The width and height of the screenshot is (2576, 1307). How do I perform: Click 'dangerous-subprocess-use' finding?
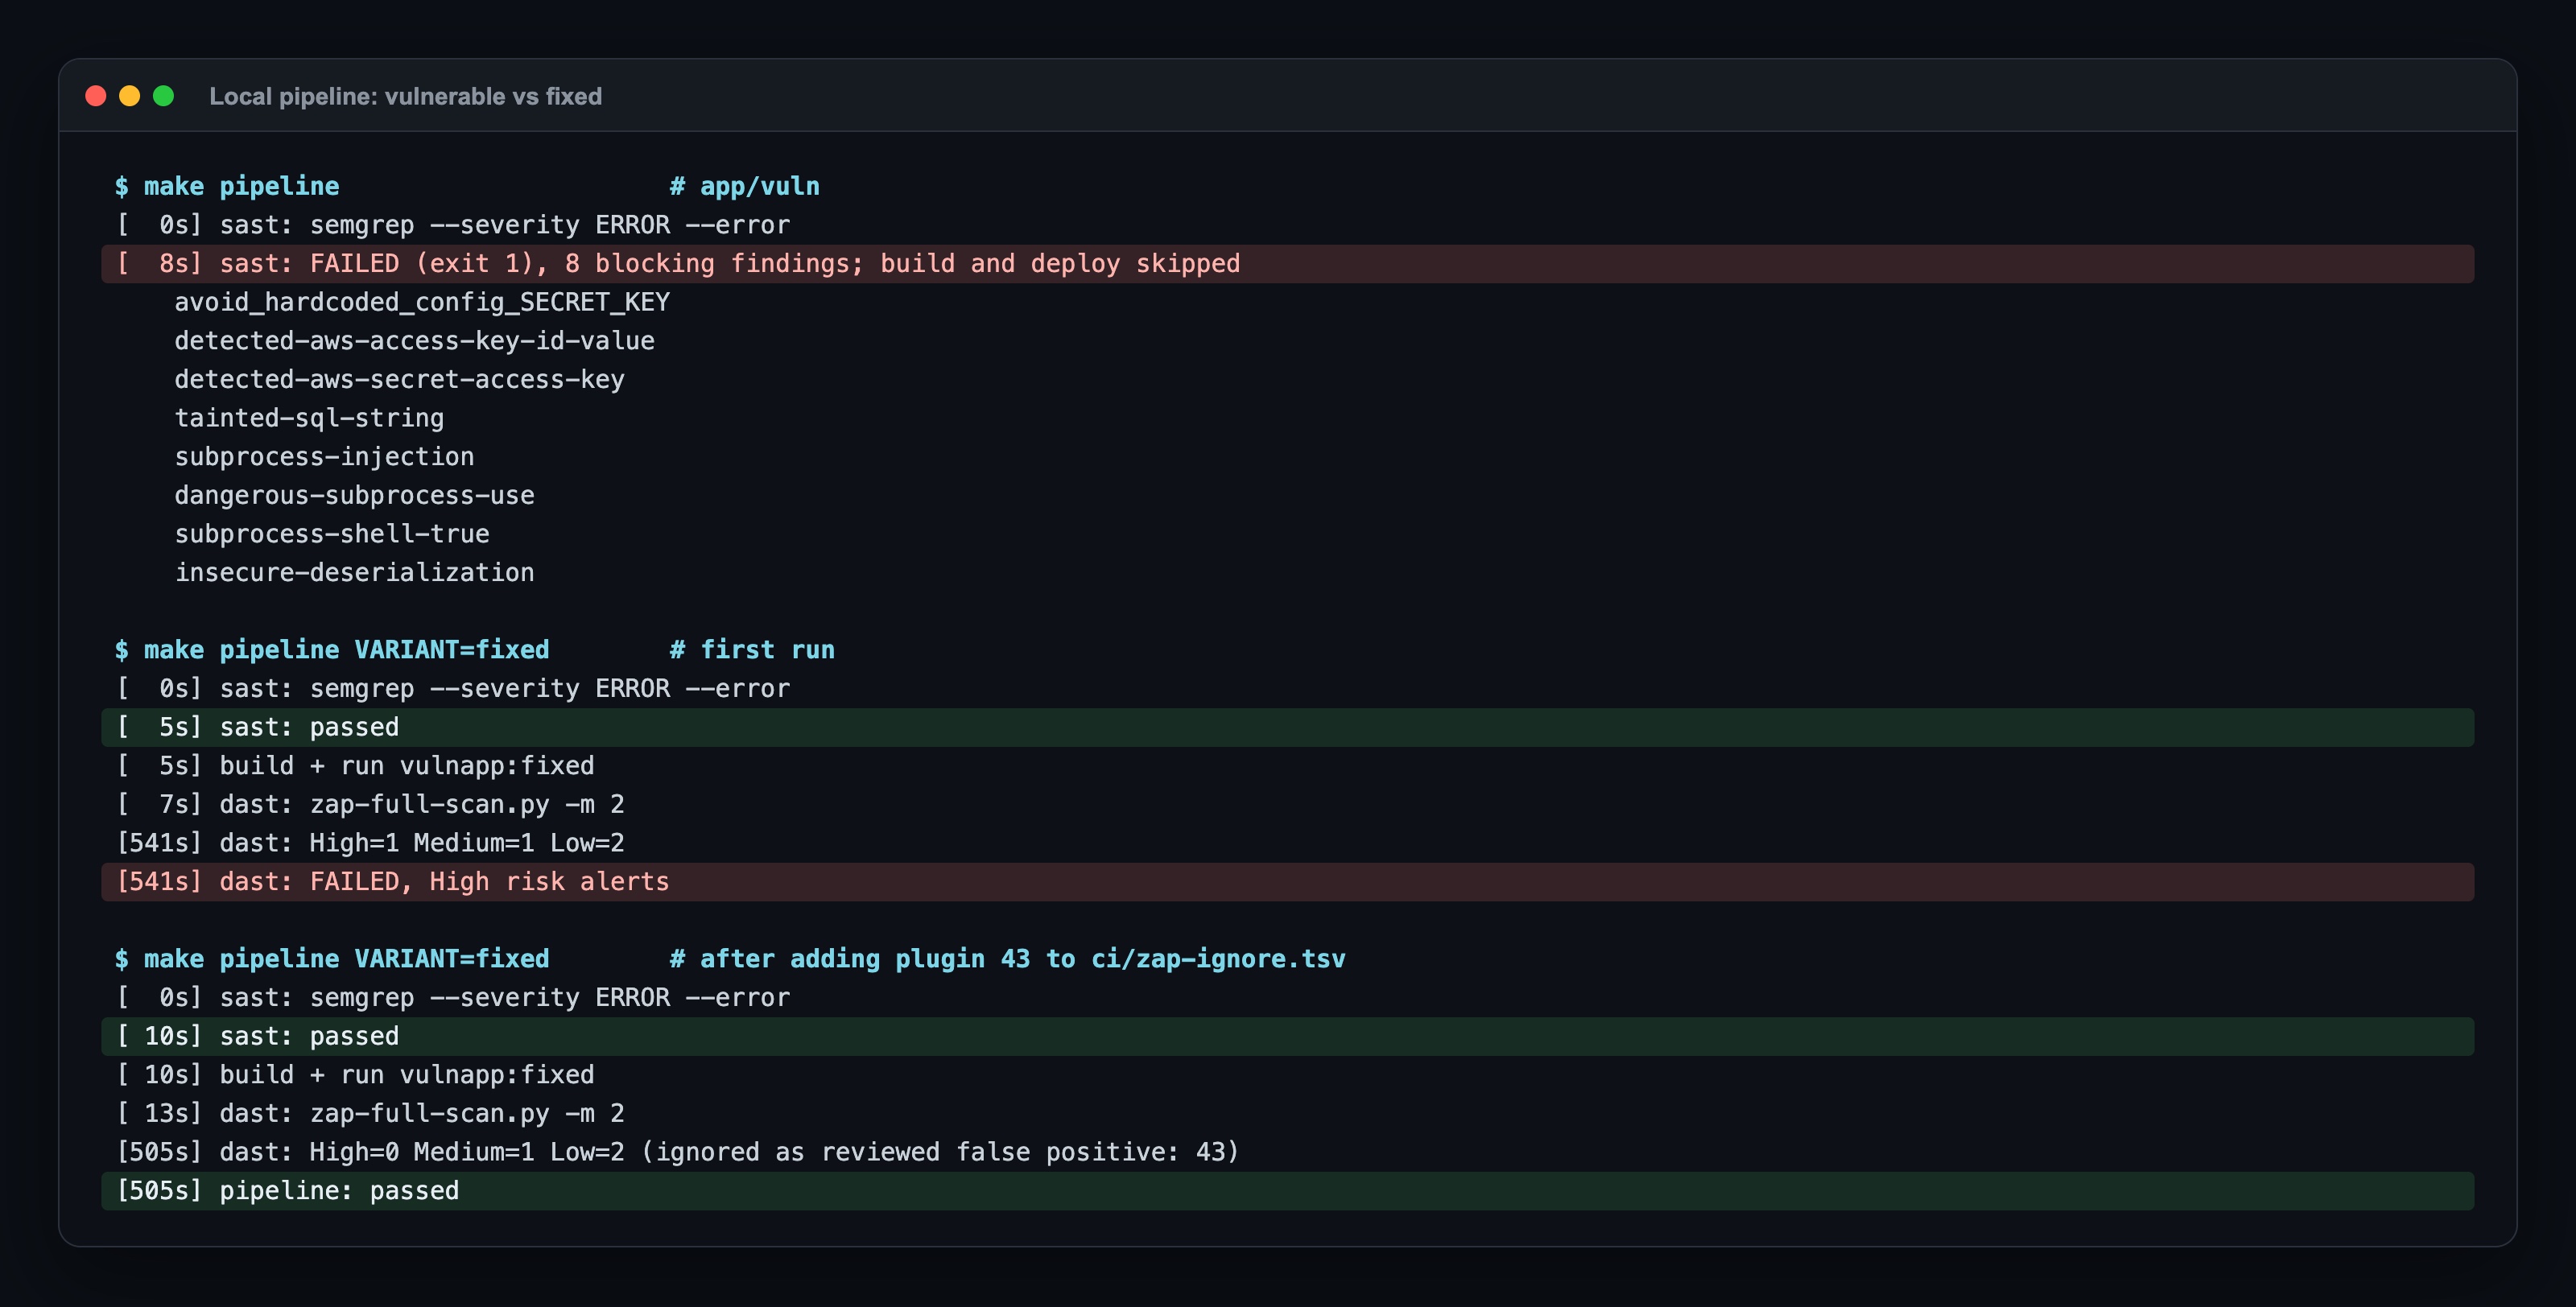point(354,496)
